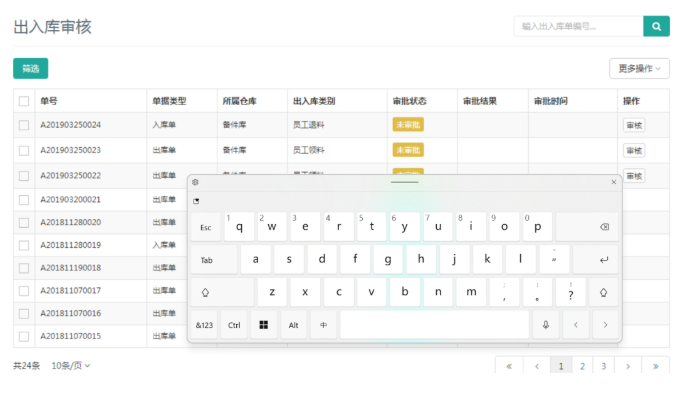686x399 pixels.
Task: Check the box for row A201903250024
Action: (24, 125)
